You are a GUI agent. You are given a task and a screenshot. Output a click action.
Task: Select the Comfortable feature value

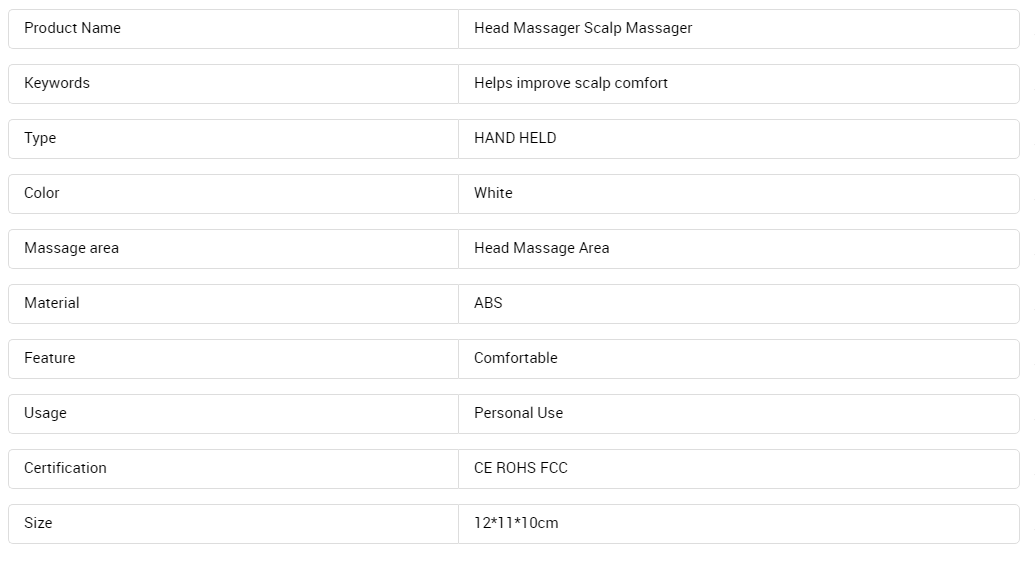click(x=516, y=358)
